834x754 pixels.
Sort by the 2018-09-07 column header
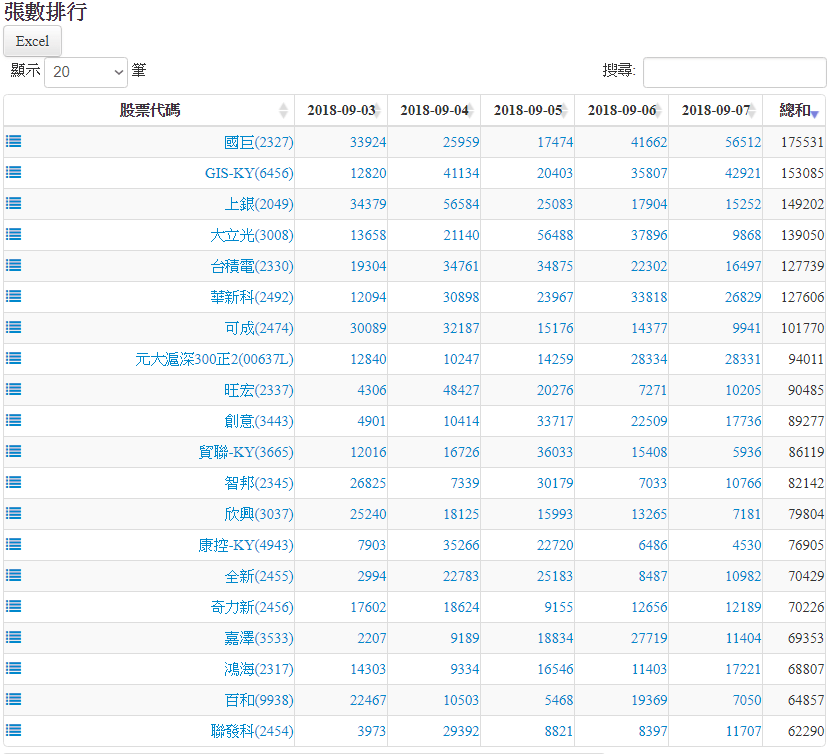pyautogui.click(x=715, y=110)
